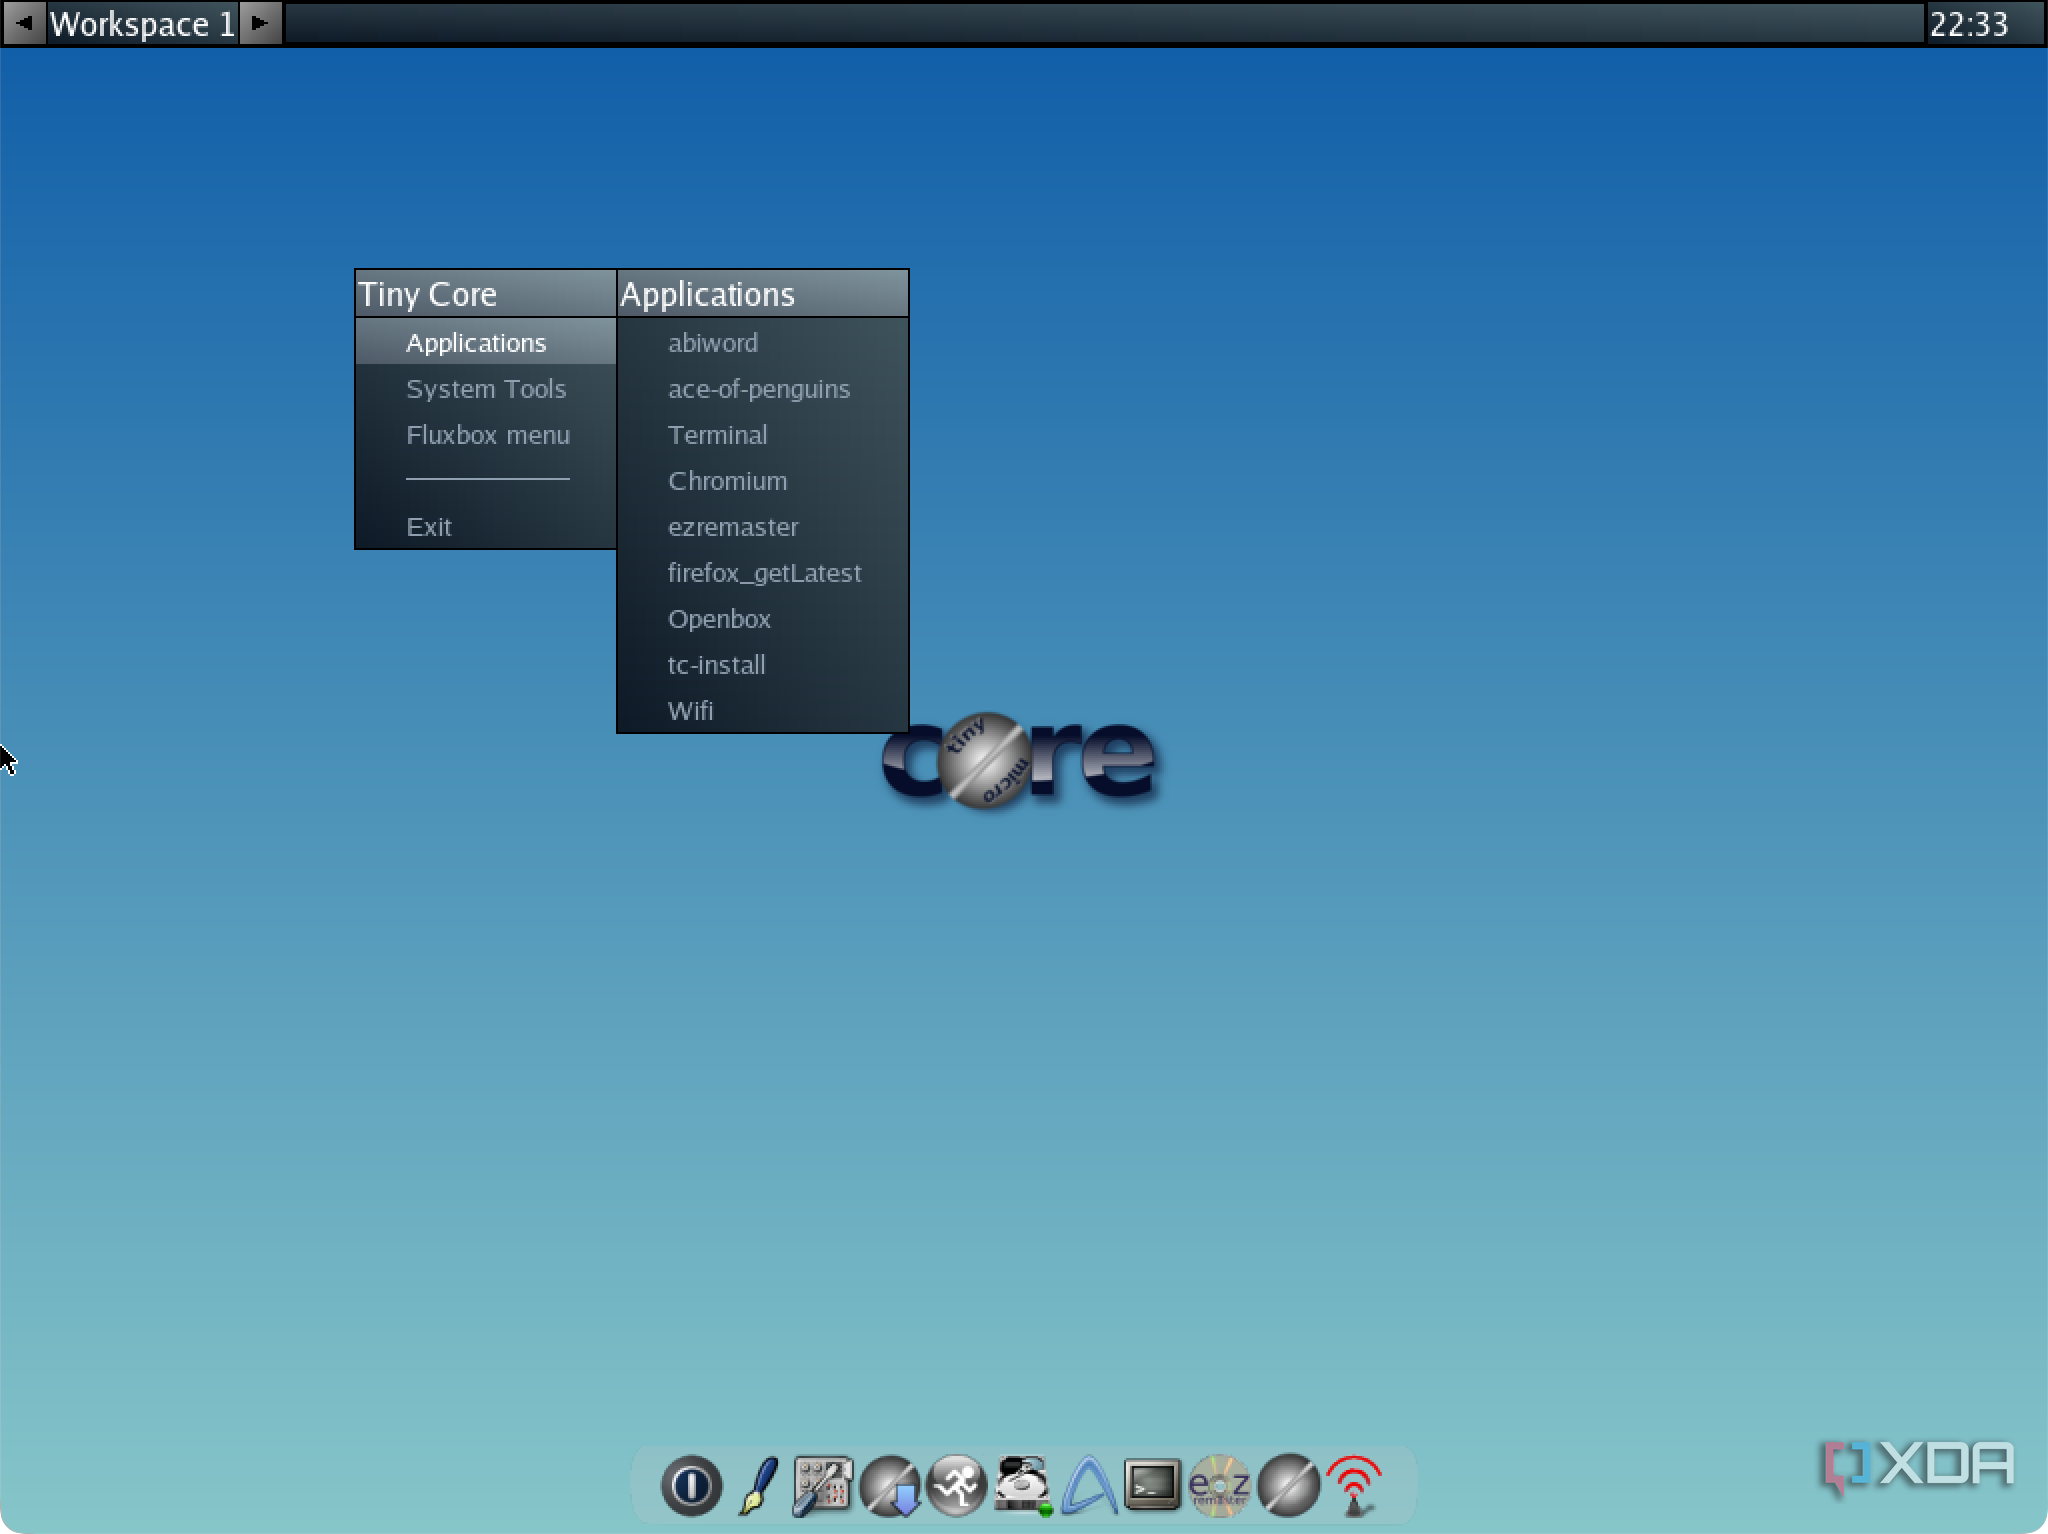Collapse the highlighted Applications submenu entry

click(x=476, y=343)
